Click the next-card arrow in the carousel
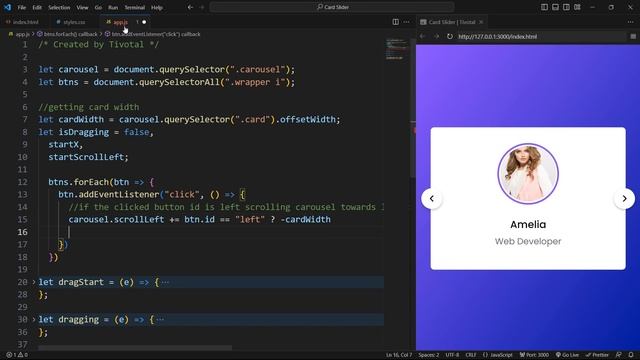 pos(624,198)
